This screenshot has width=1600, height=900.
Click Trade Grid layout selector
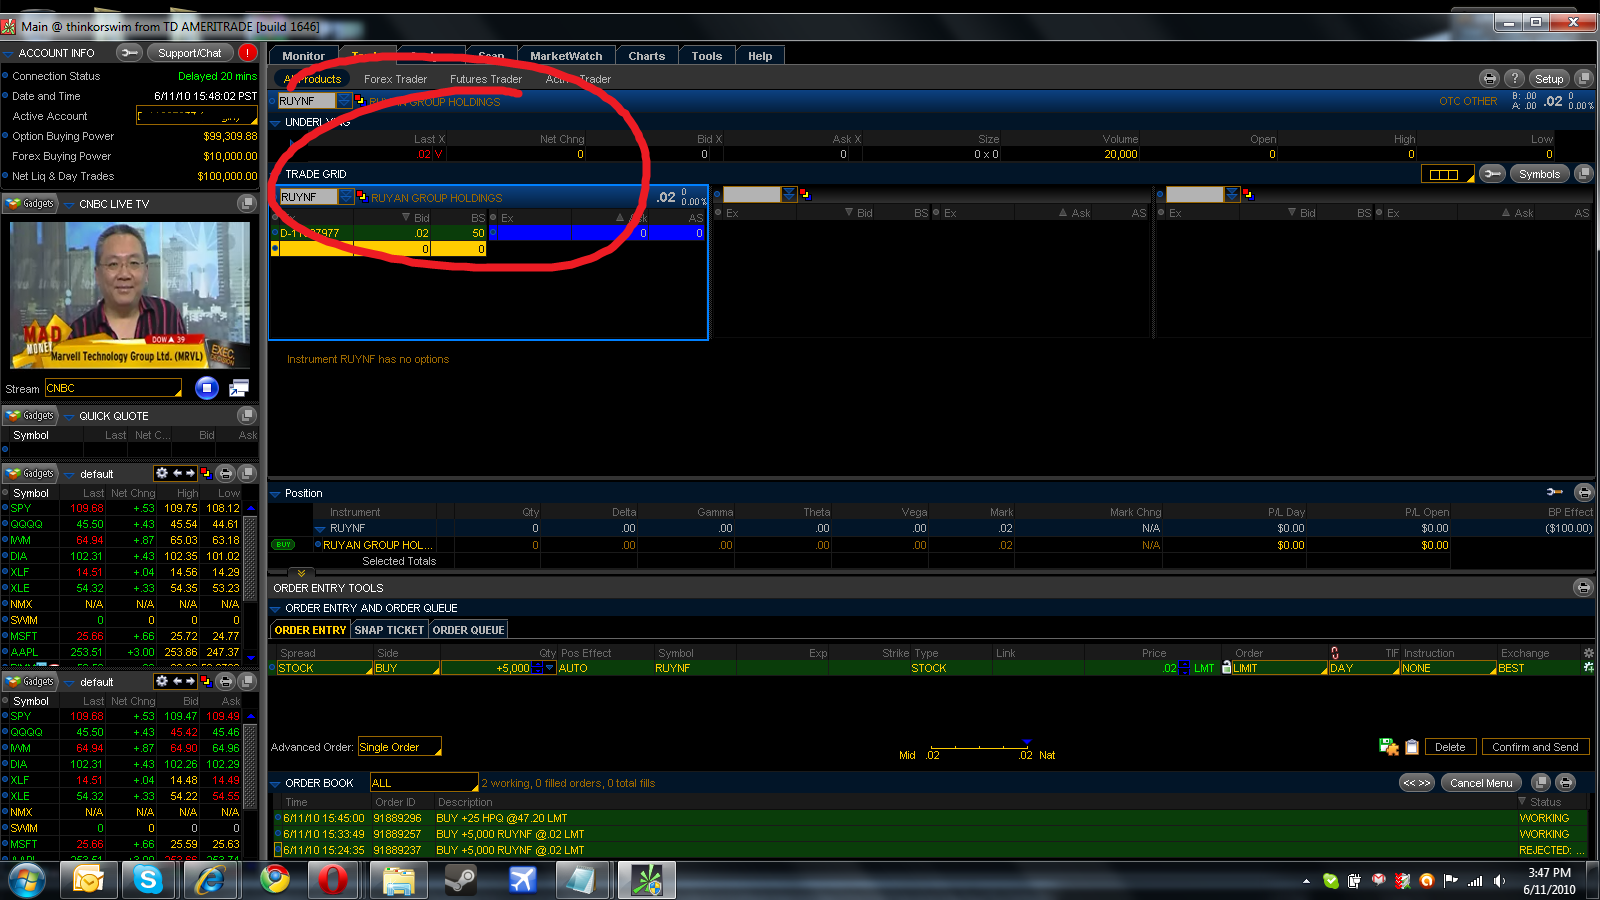[x=1447, y=174]
